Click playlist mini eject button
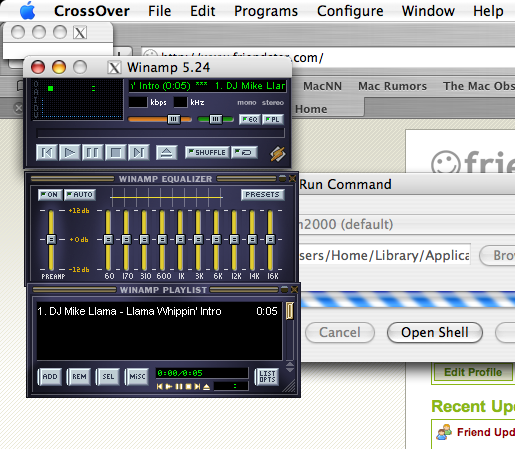 [x=207, y=387]
